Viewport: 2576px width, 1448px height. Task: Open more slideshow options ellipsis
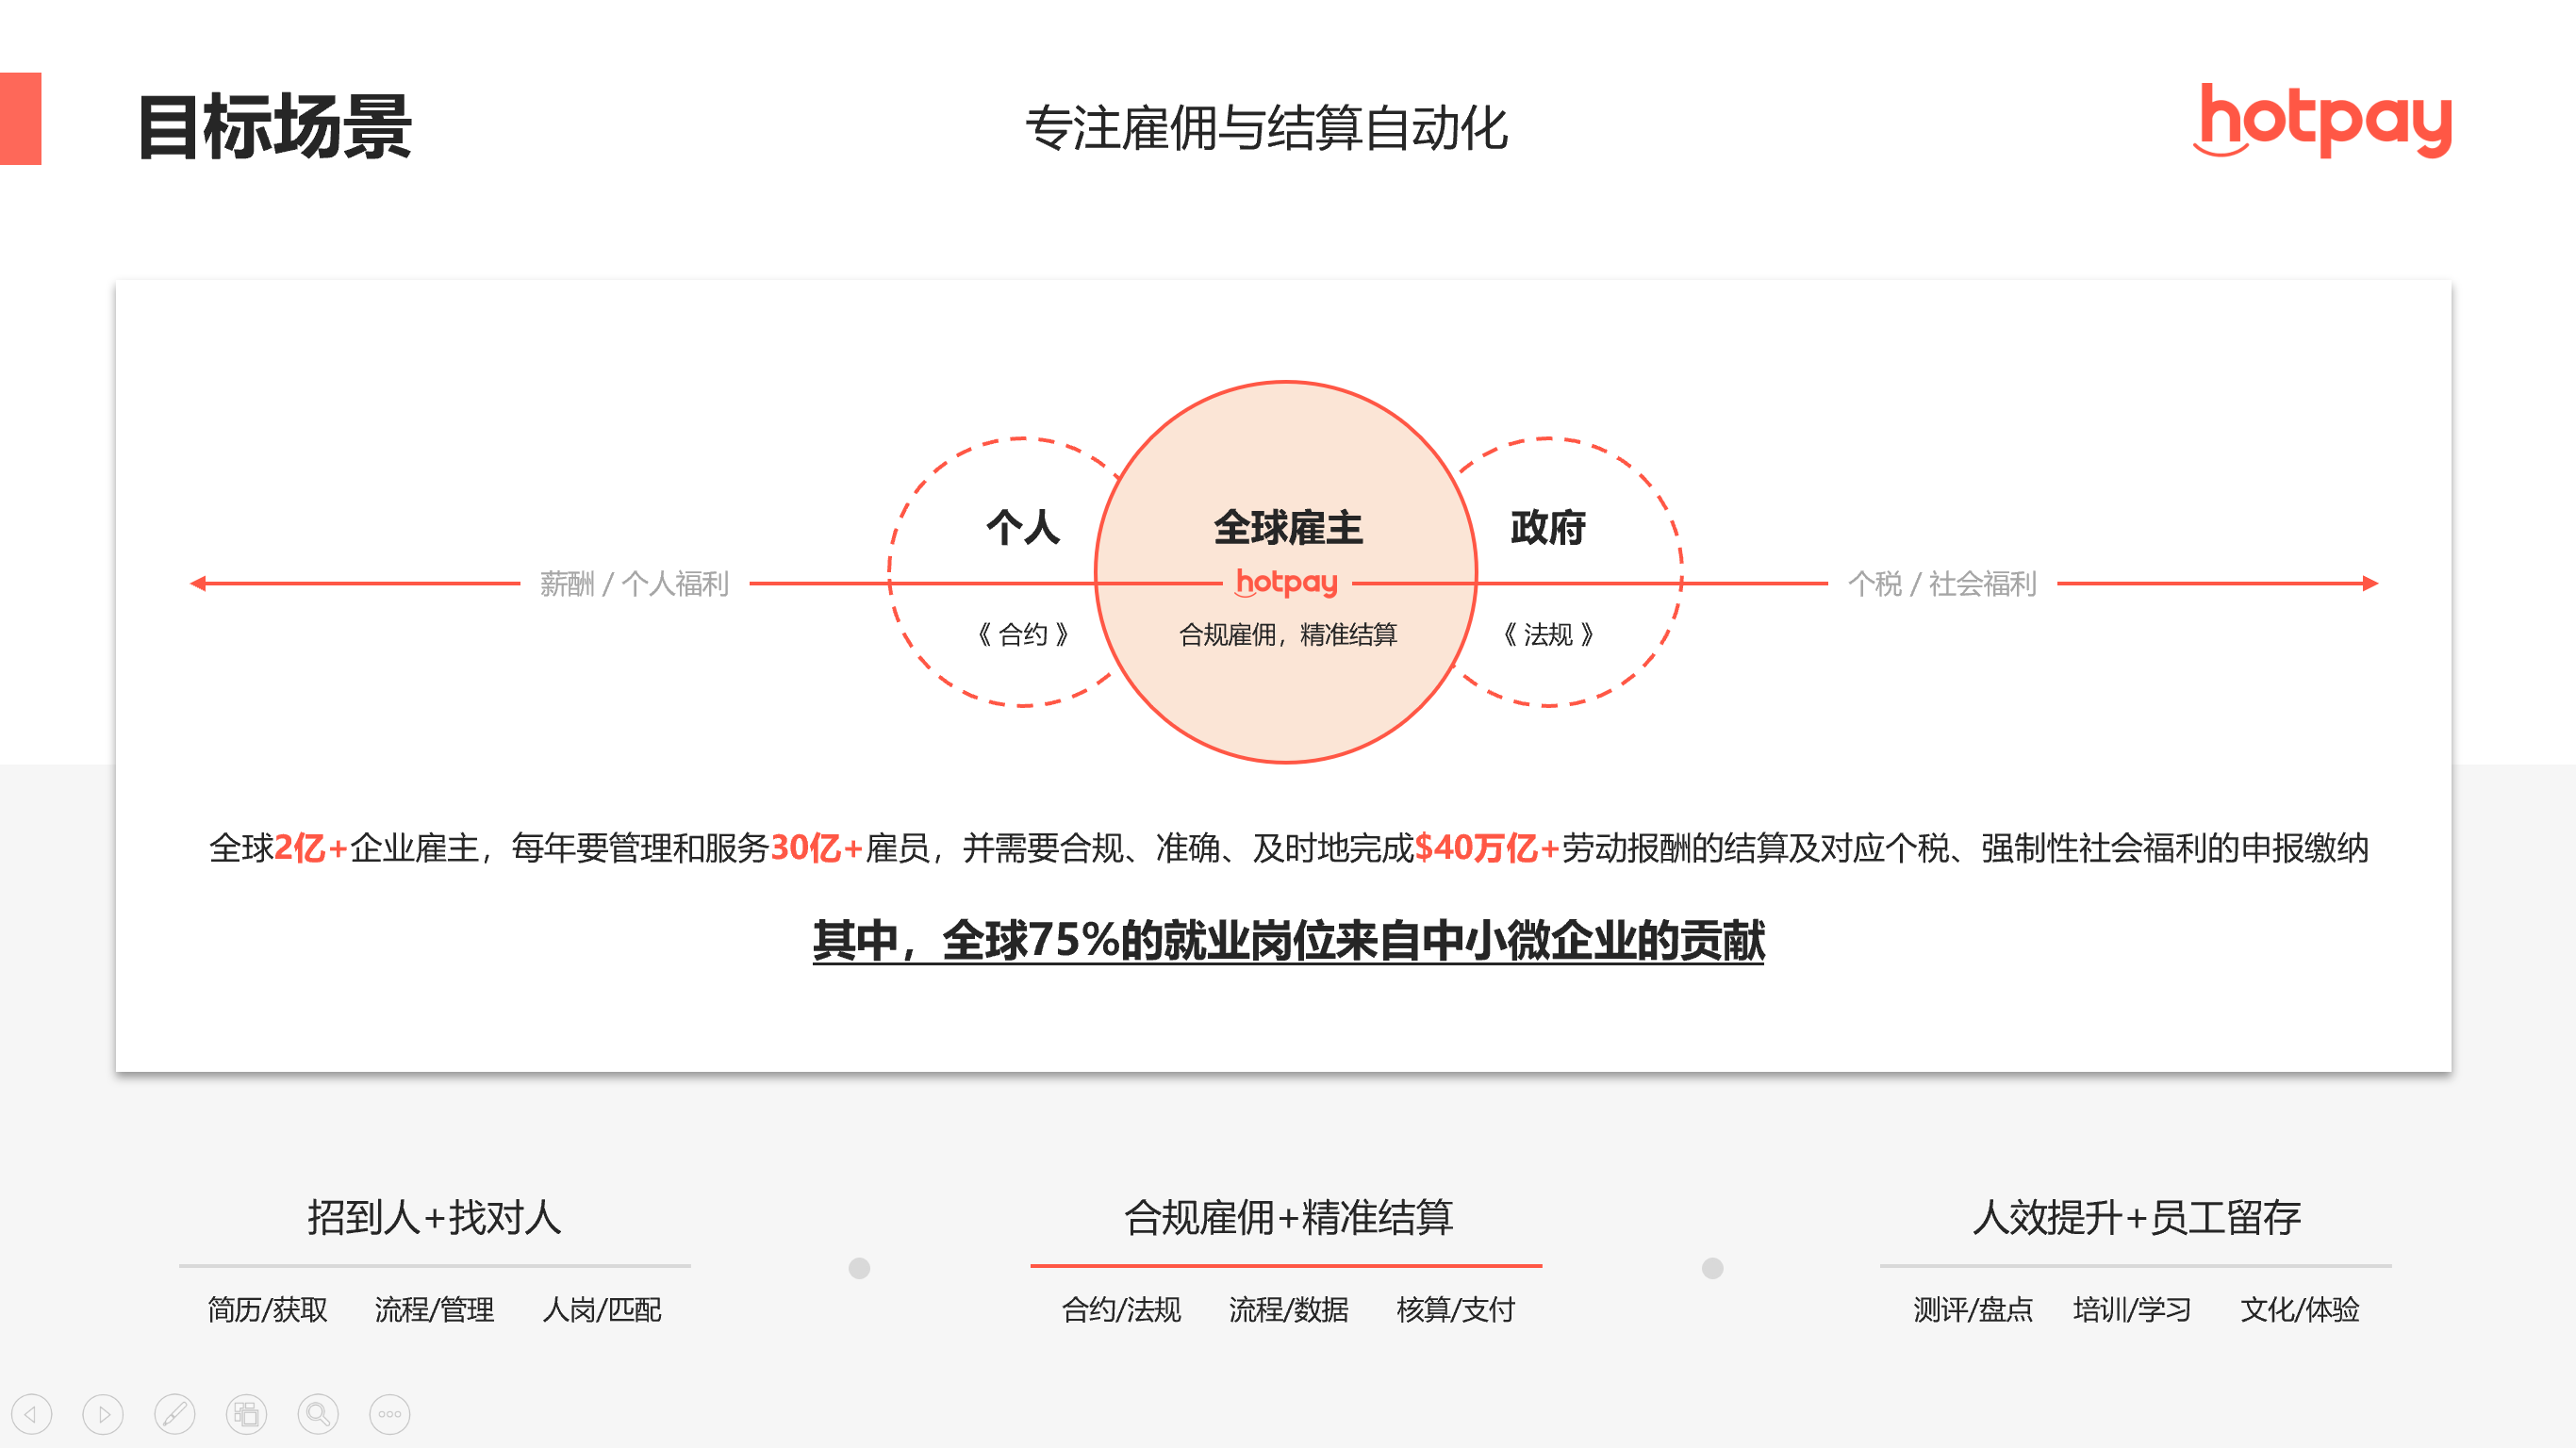click(x=390, y=1414)
